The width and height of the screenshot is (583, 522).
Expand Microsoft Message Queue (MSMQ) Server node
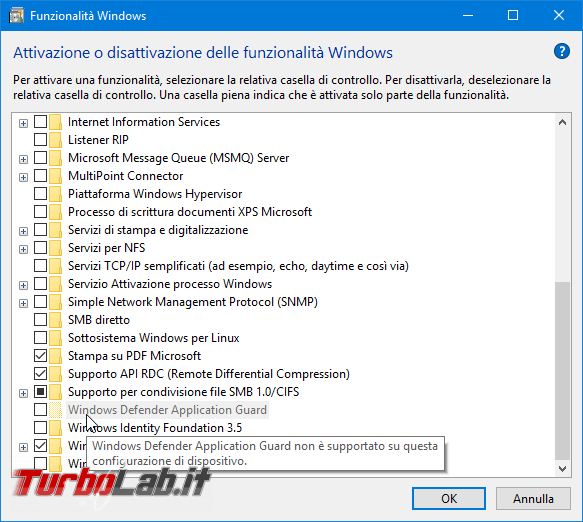pos(23,160)
